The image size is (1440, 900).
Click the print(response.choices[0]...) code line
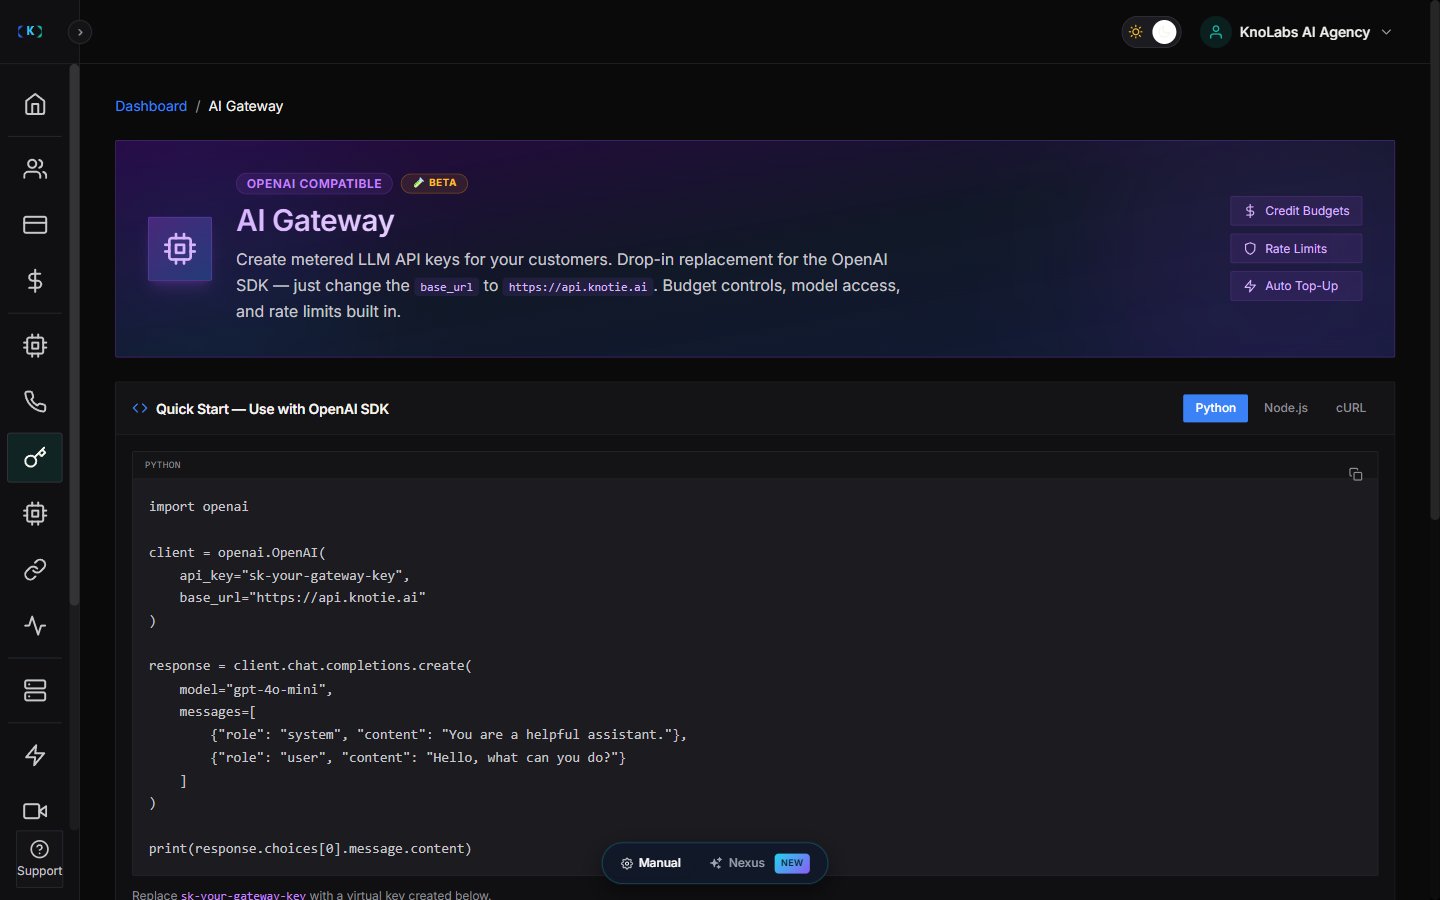[x=310, y=848]
